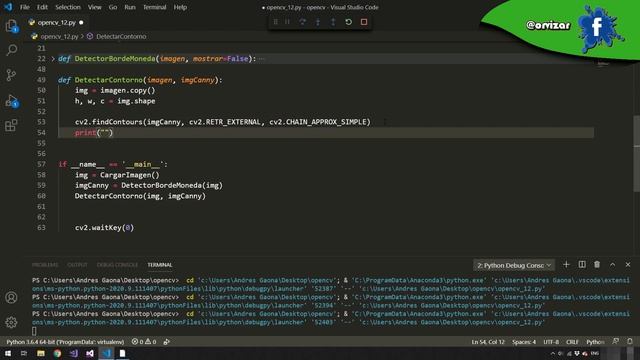Click the debug Step Out button
Viewport: 640px width, 360px height.
(333, 22)
